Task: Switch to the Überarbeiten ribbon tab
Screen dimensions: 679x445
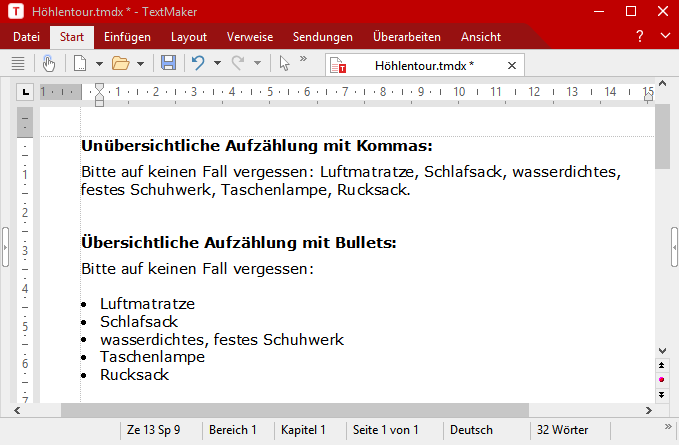Action: (406, 37)
